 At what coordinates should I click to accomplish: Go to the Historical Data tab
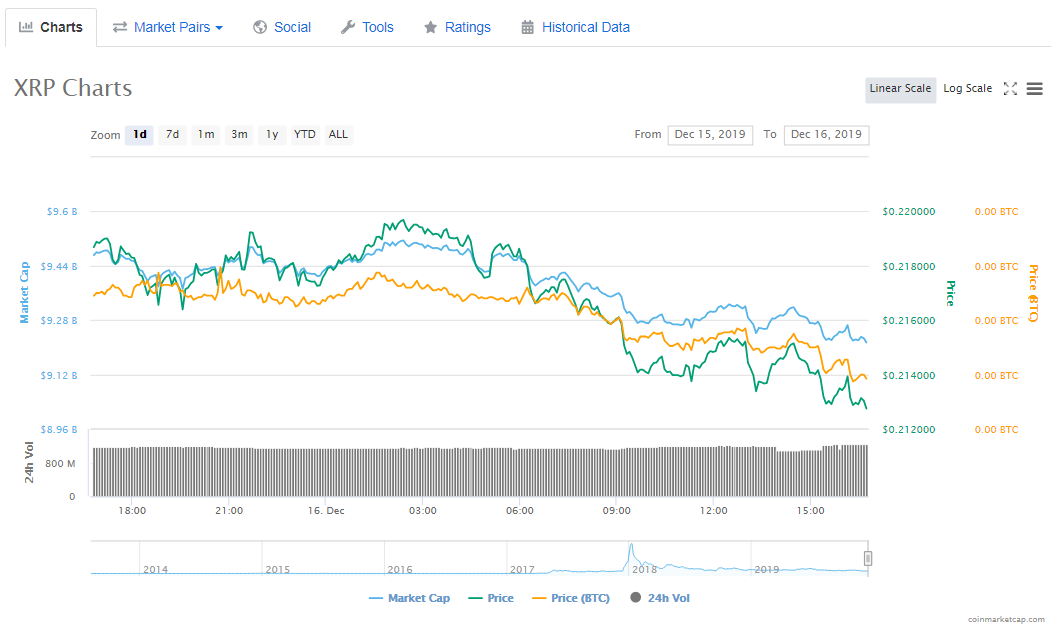[x=575, y=27]
